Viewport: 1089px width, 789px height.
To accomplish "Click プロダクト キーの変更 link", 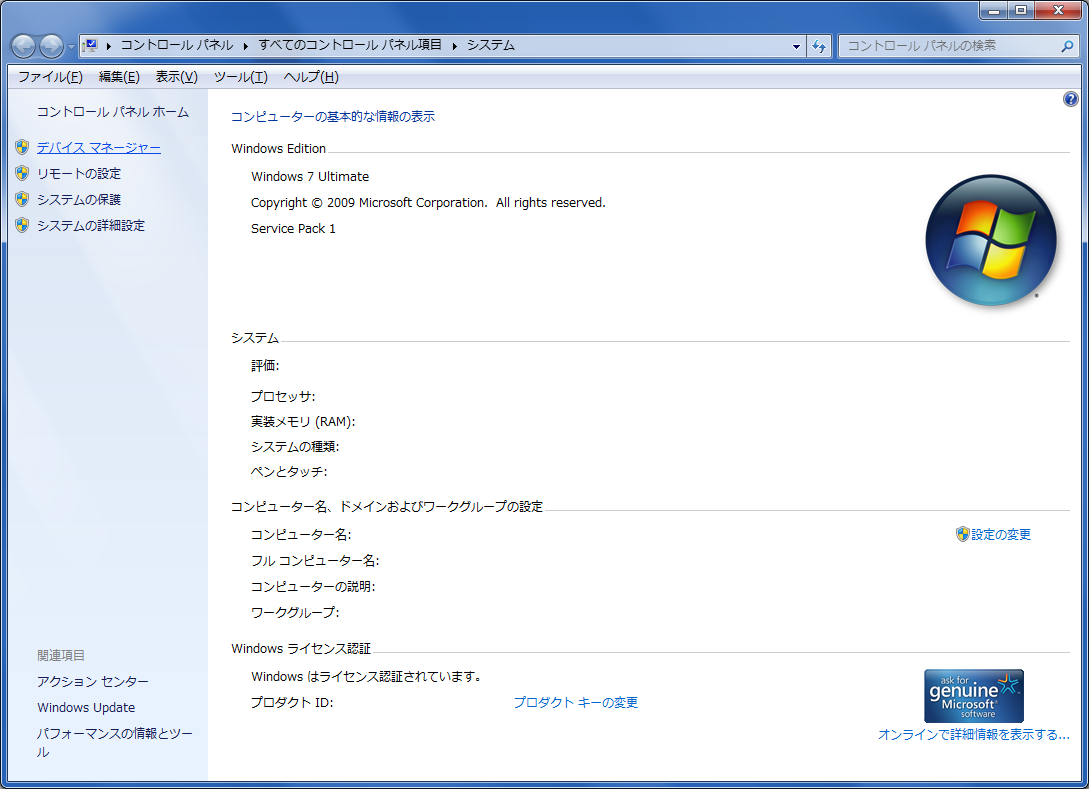I will point(576,703).
